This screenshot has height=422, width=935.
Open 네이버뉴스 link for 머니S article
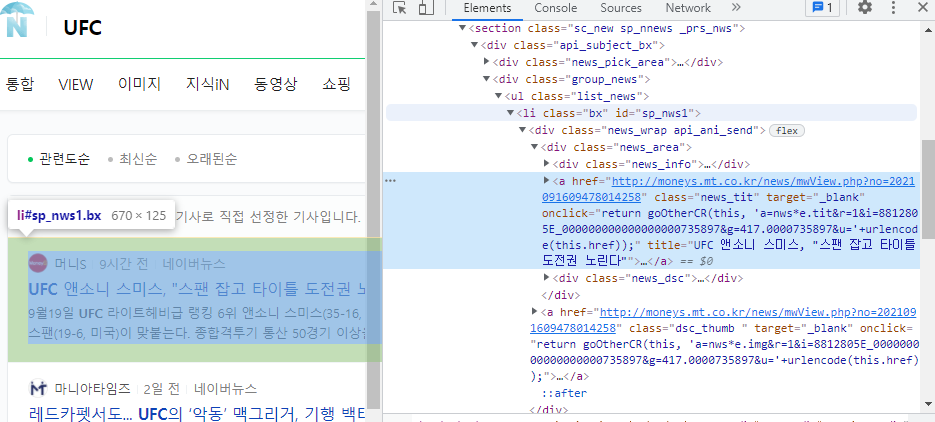pyautogui.click(x=194, y=263)
